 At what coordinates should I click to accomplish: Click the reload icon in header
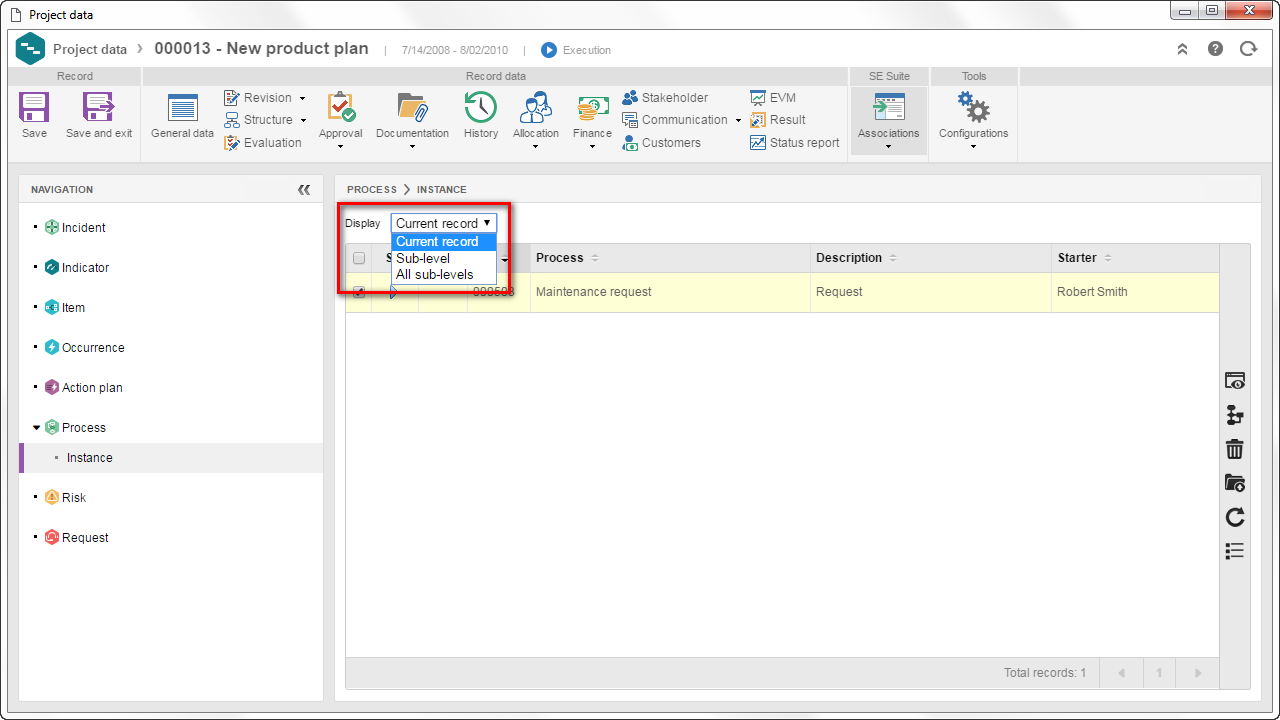coord(1248,49)
